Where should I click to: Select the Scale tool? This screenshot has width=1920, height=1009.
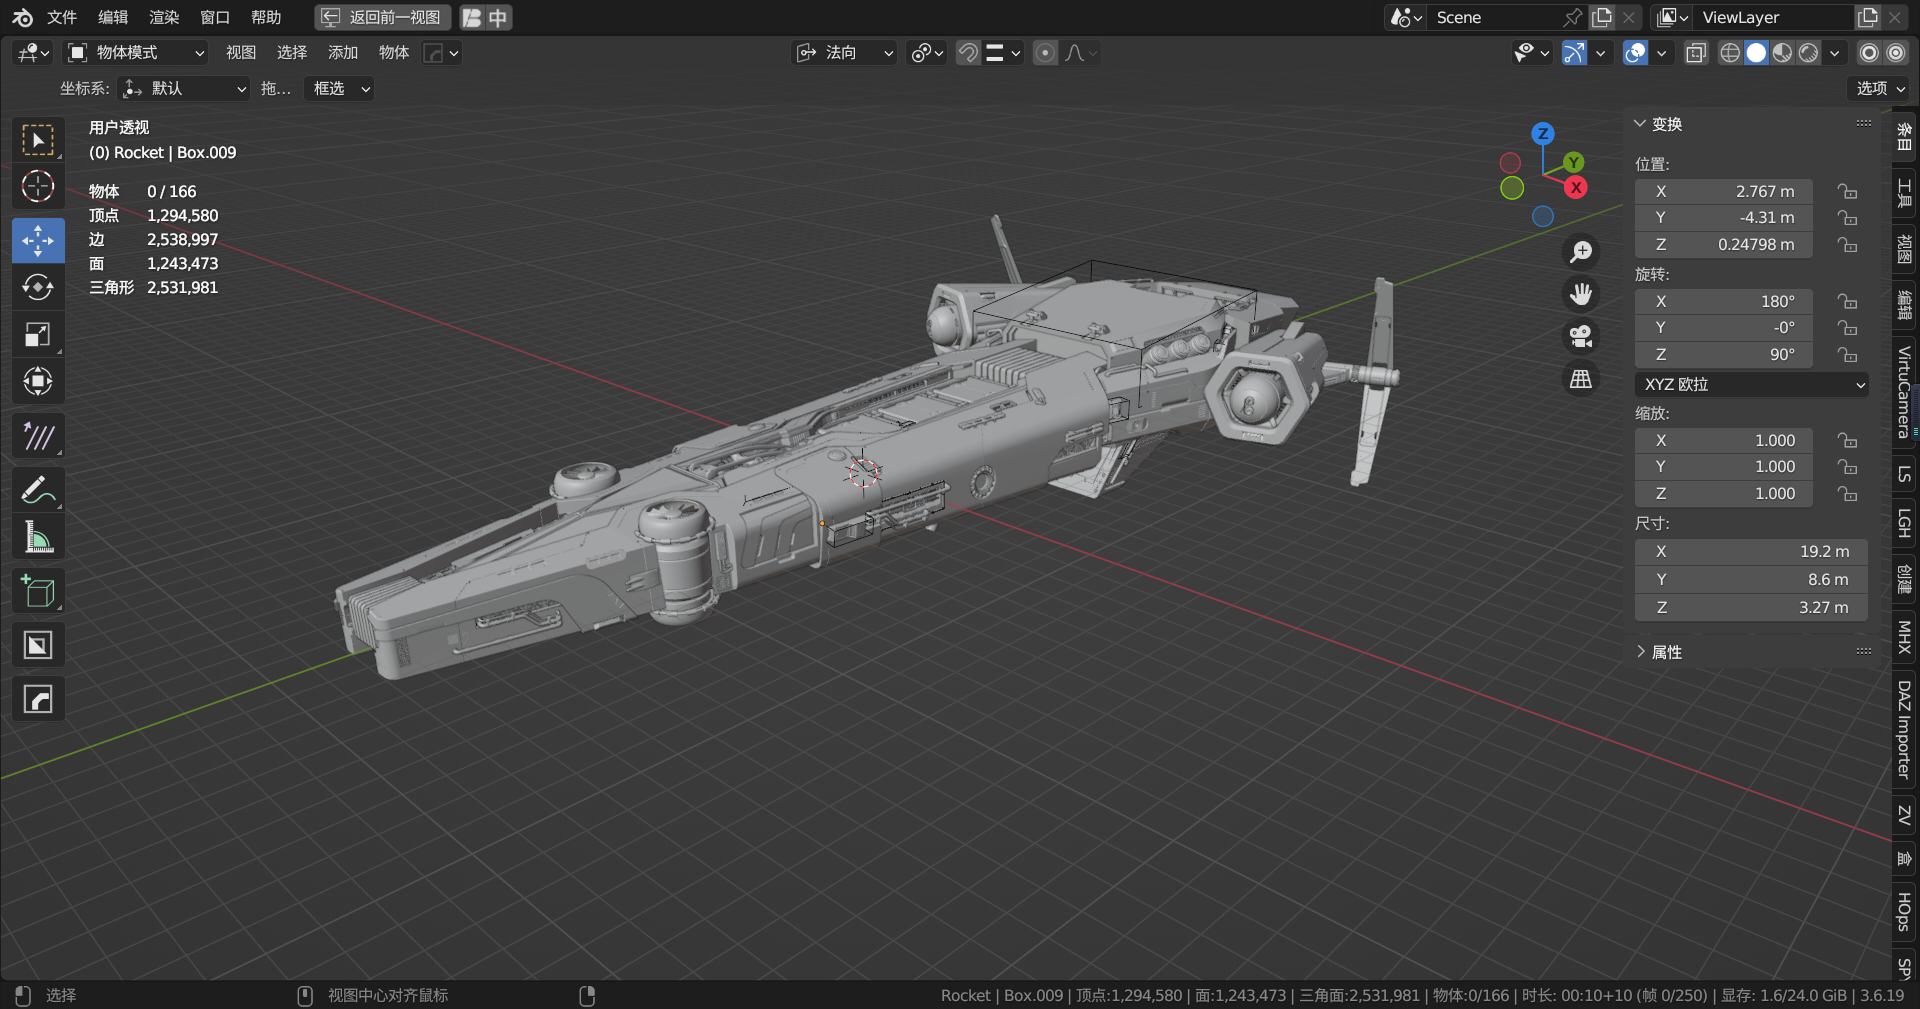[x=38, y=334]
